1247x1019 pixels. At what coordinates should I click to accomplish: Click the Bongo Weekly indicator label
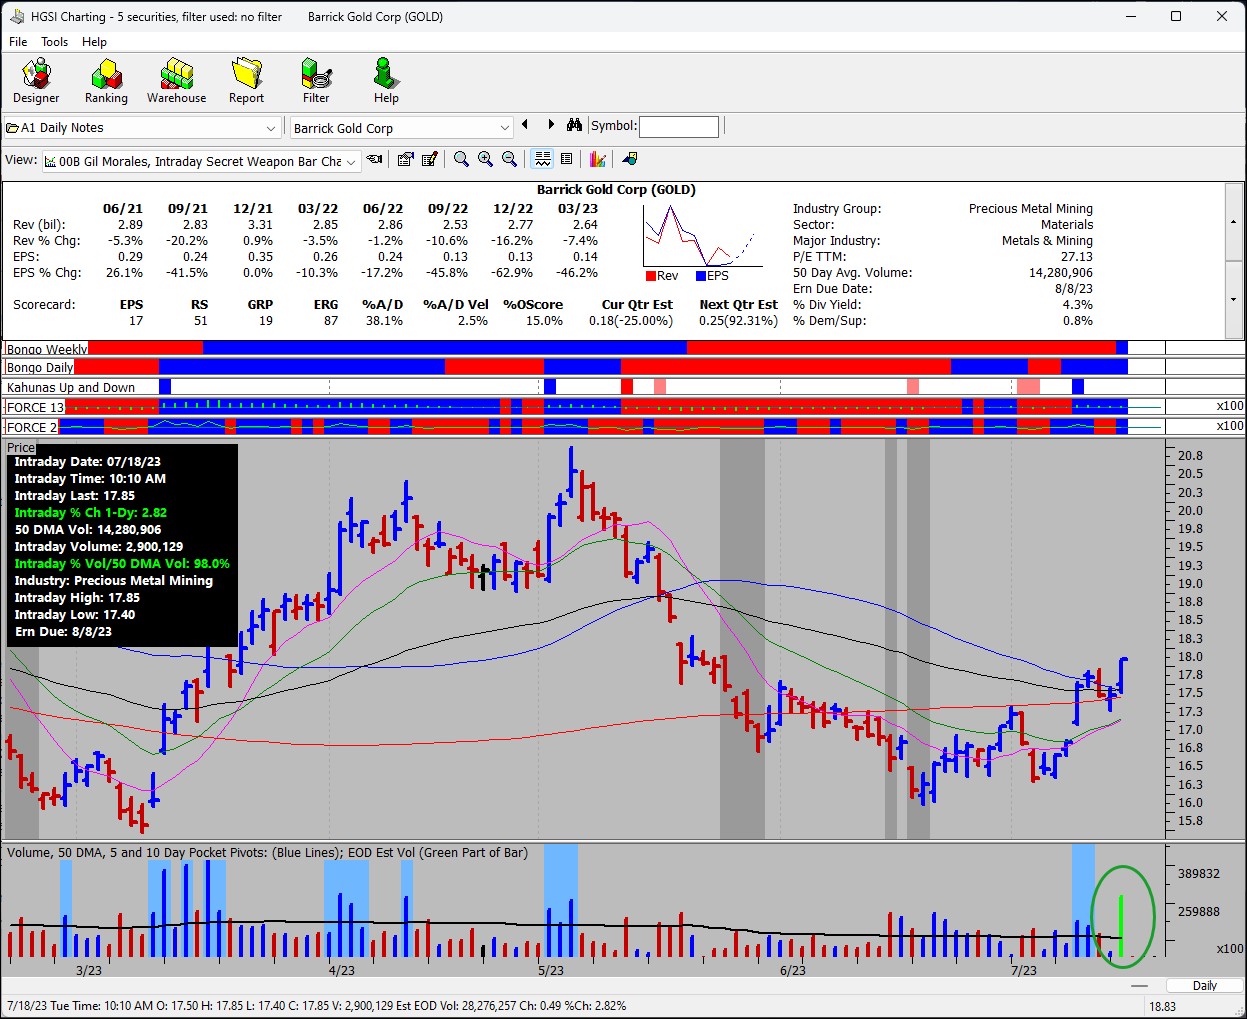tap(47, 349)
